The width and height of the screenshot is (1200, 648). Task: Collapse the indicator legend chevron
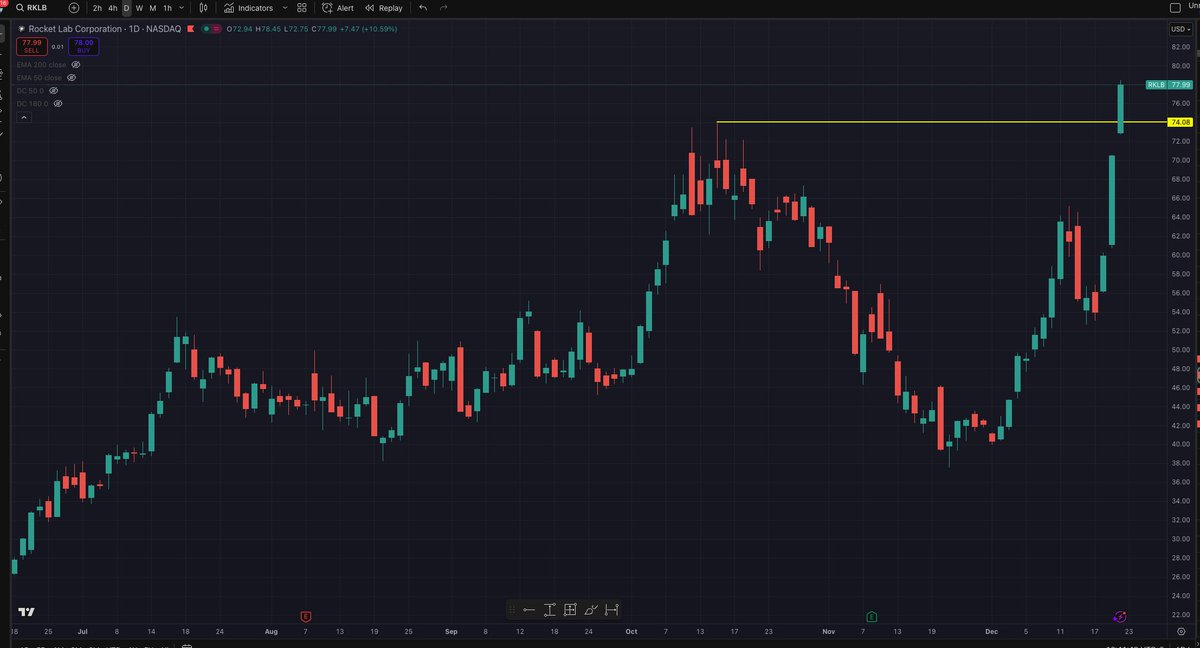coord(24,117)
